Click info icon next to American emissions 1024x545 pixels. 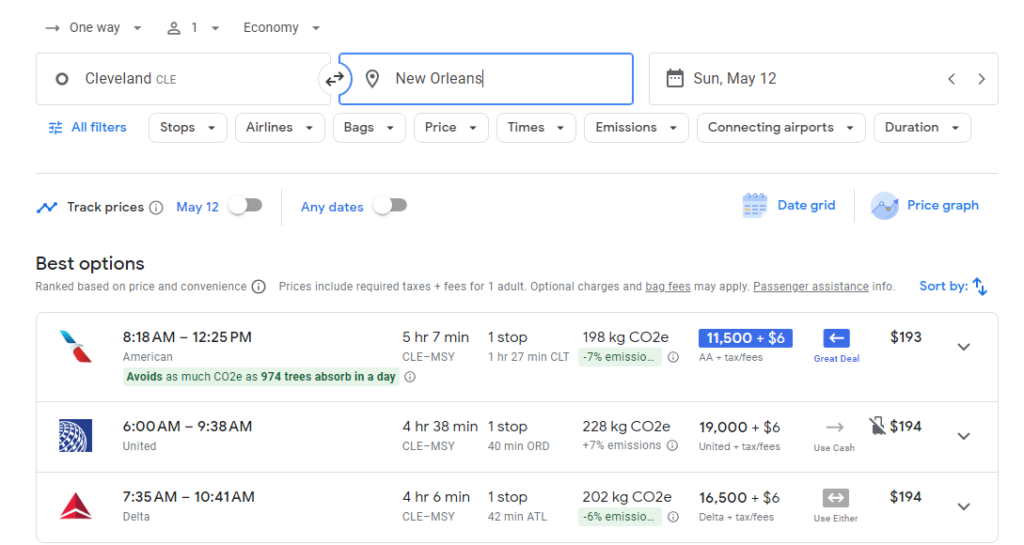click(673, 357)
